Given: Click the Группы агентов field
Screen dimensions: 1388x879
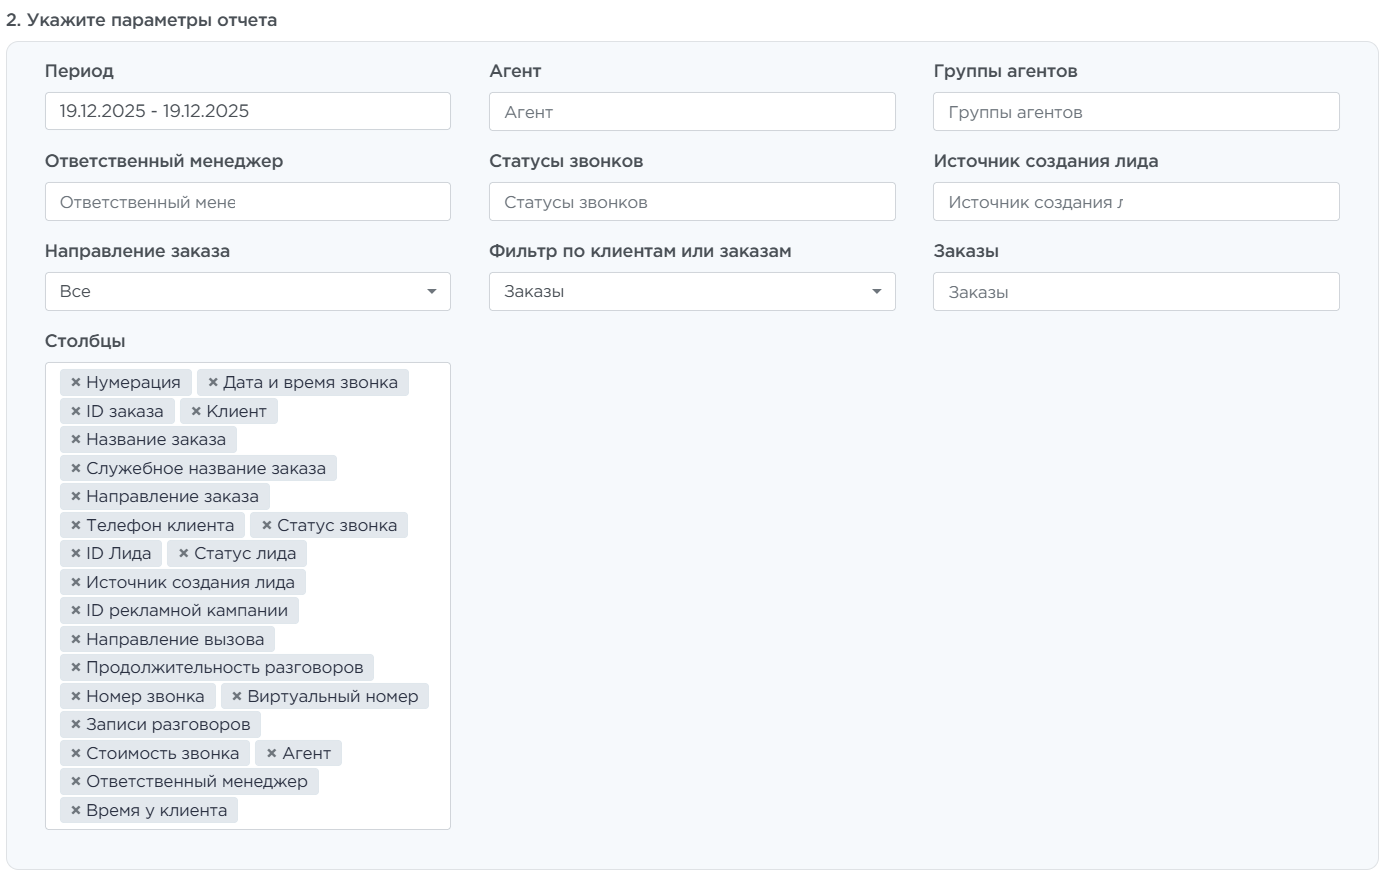Looking at the screenshot, I should coord(1135,112).
